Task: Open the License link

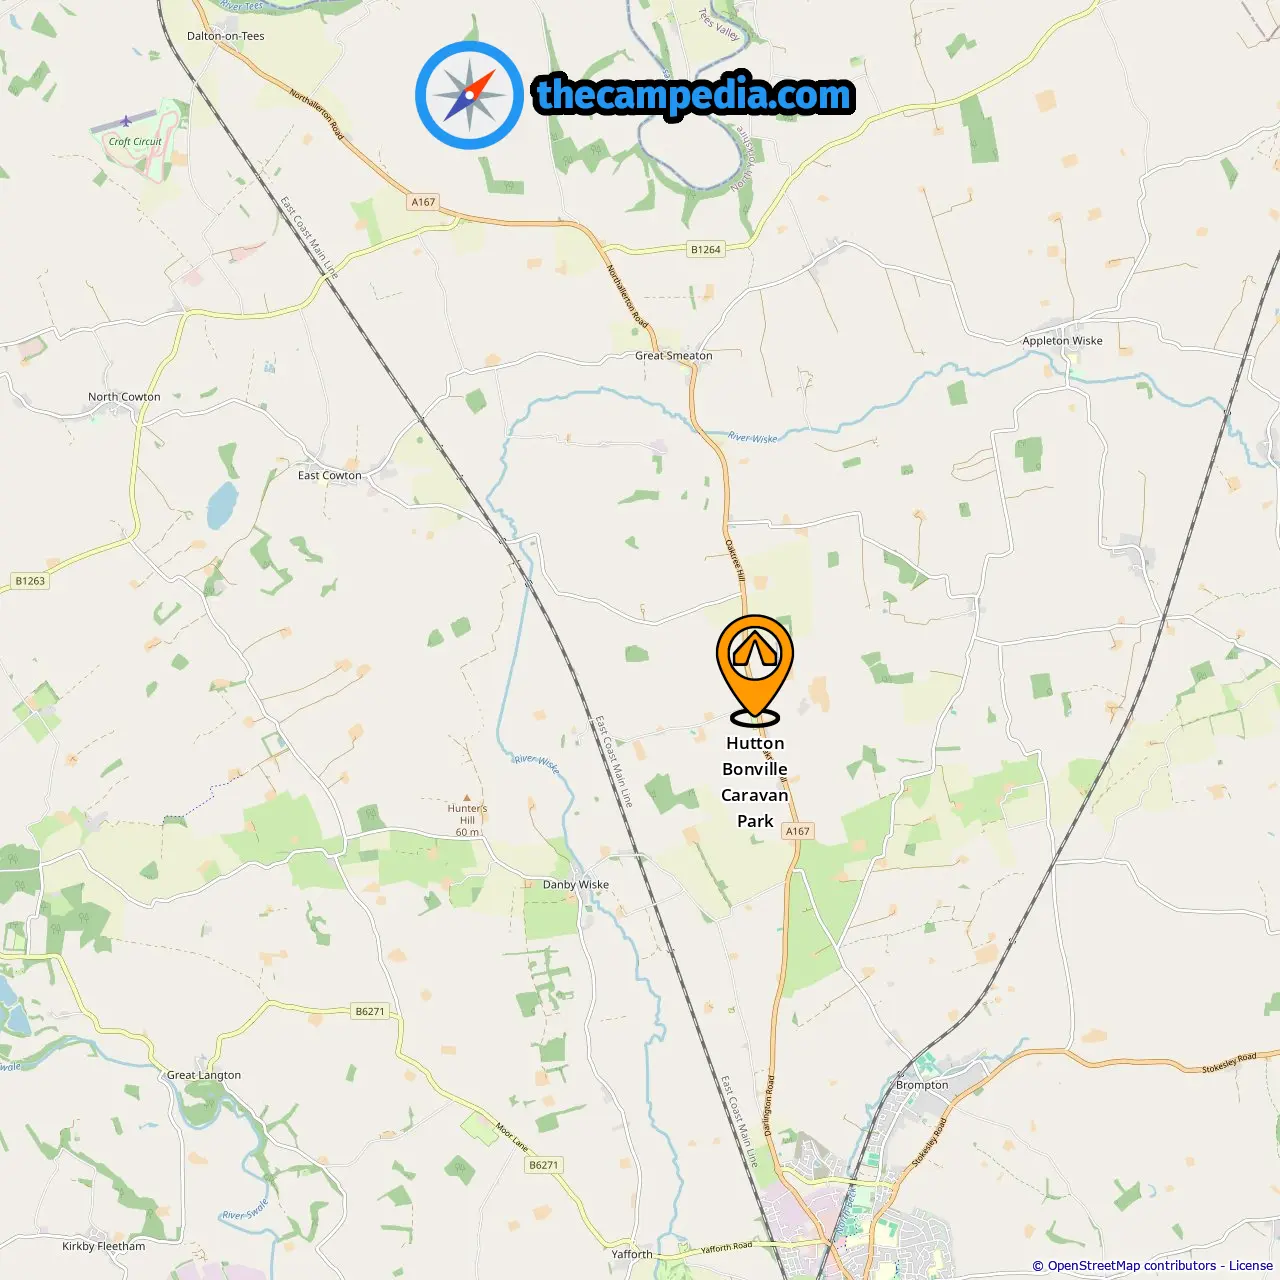Action: tap(1251, 1265)
